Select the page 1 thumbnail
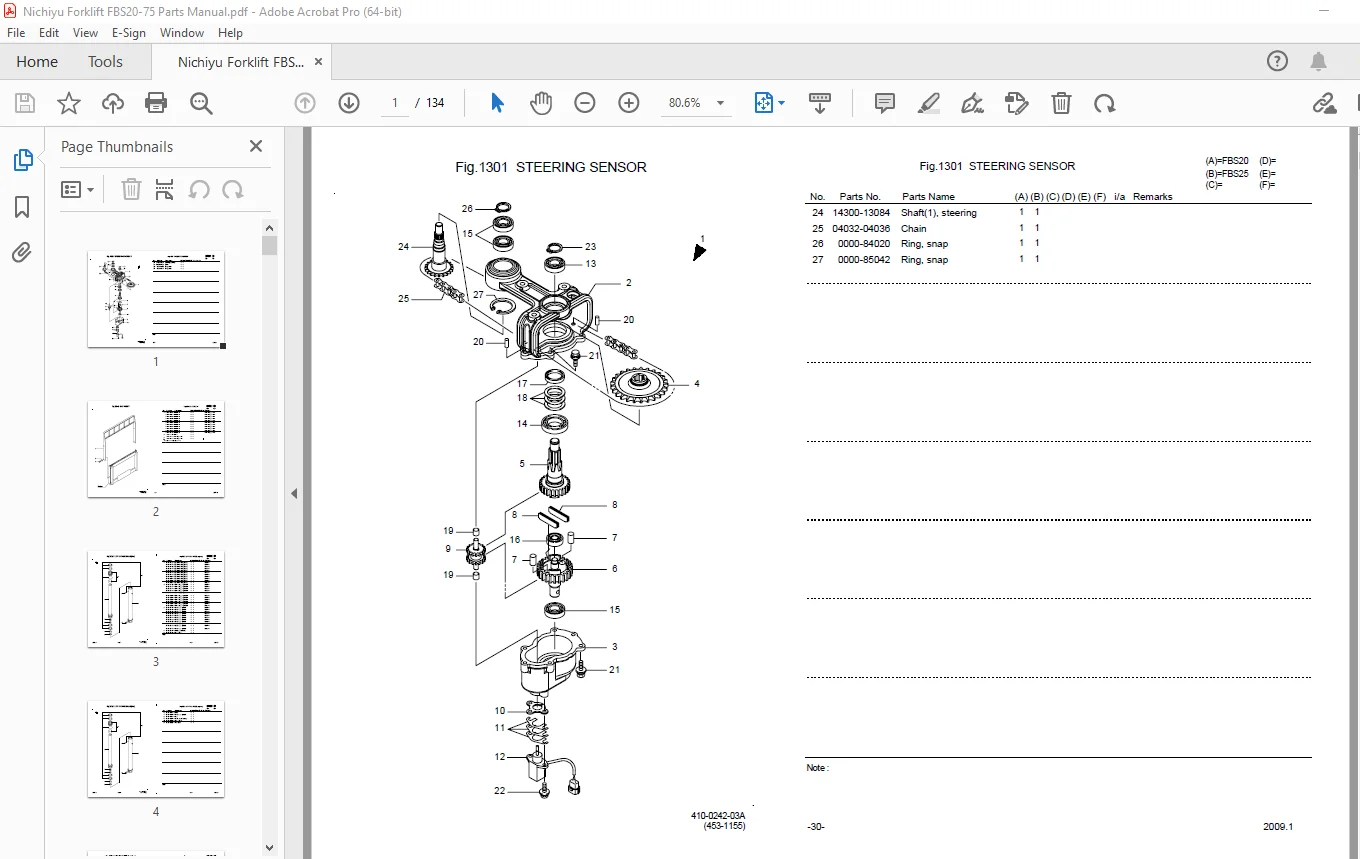 point(156,299)
